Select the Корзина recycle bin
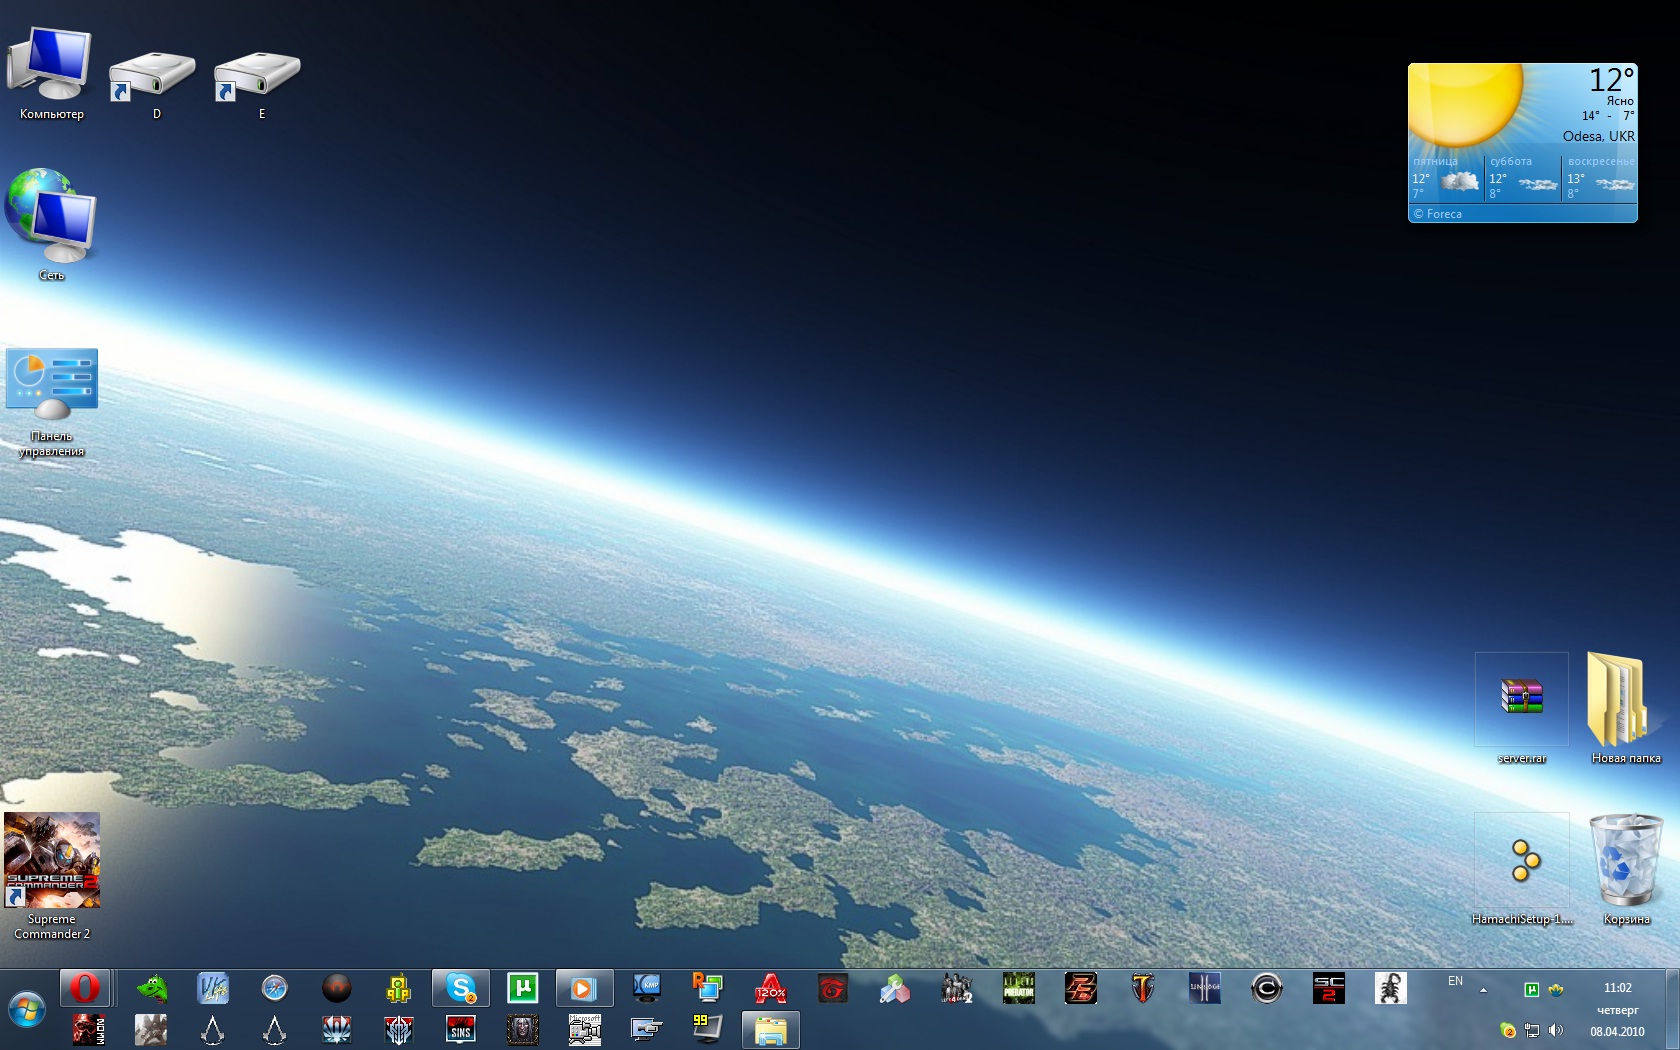Image resolution: width=1680 pixels, height=1050 pixels. pyautogui.click(x=1626, y=870)
